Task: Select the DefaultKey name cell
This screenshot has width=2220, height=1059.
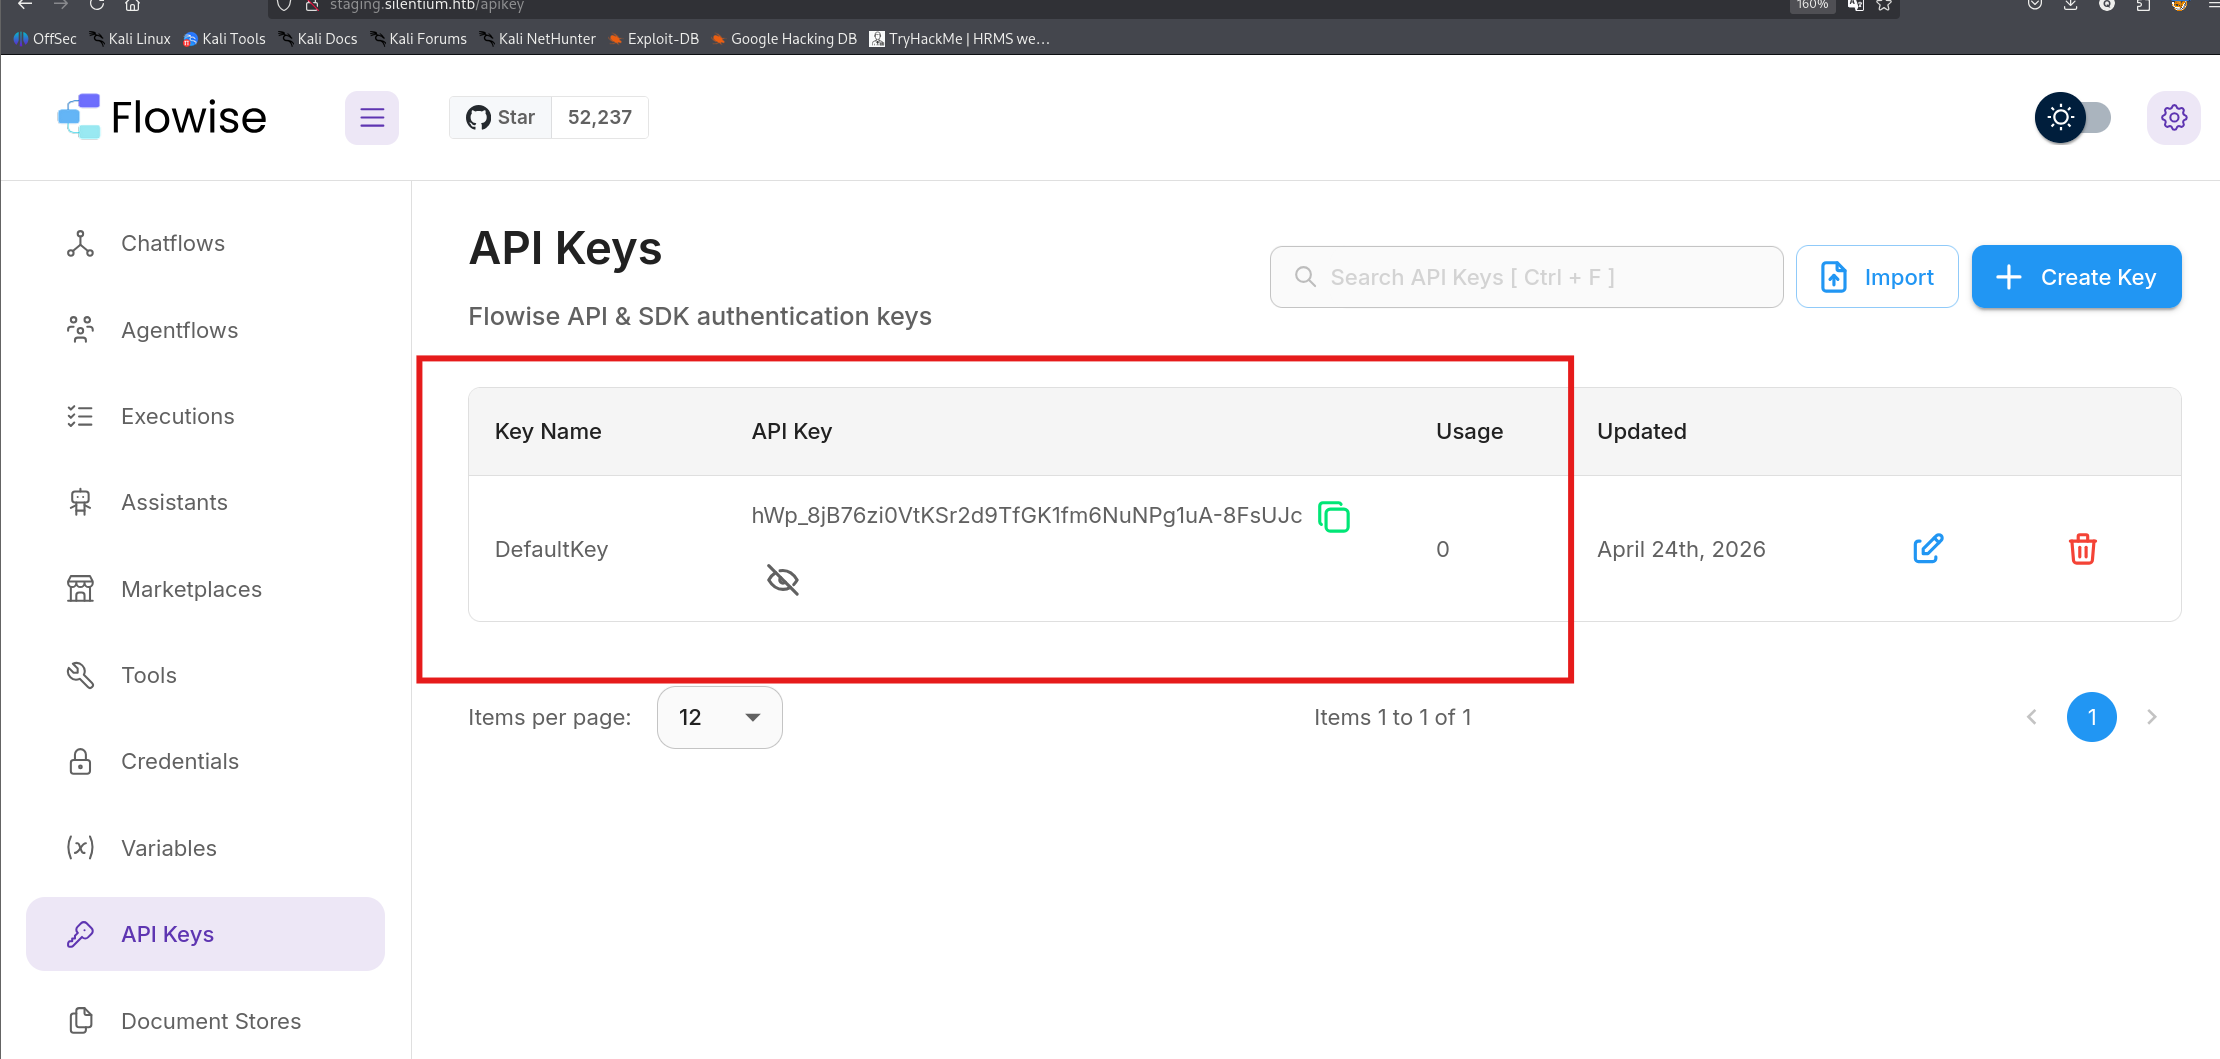Action: pyautogui.click(x=552, y=549)
